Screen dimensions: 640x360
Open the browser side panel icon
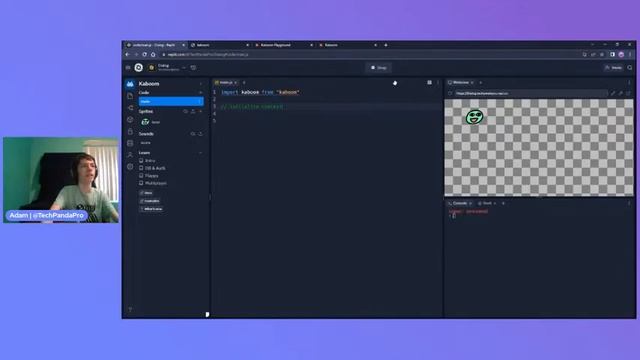pos(612,54)
